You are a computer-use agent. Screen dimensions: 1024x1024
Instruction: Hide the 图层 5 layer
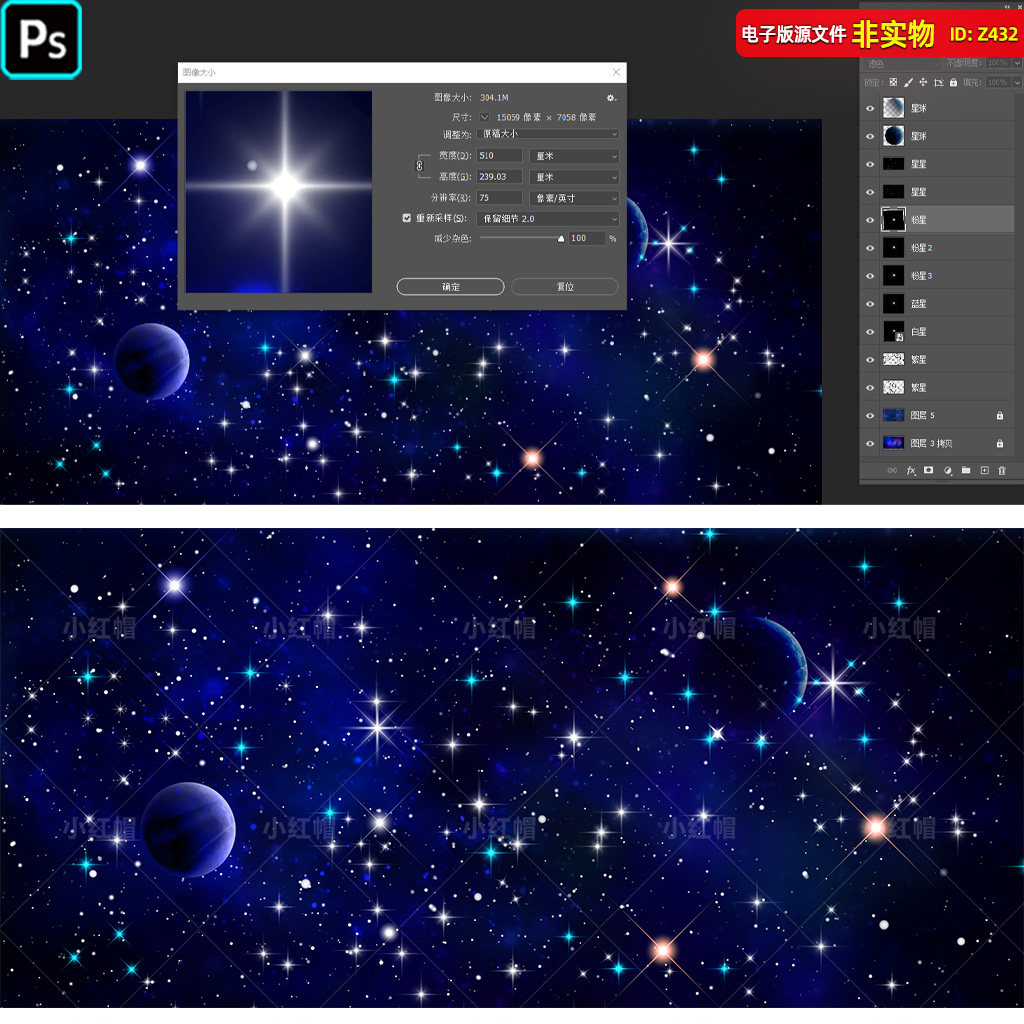coord(870,415)
